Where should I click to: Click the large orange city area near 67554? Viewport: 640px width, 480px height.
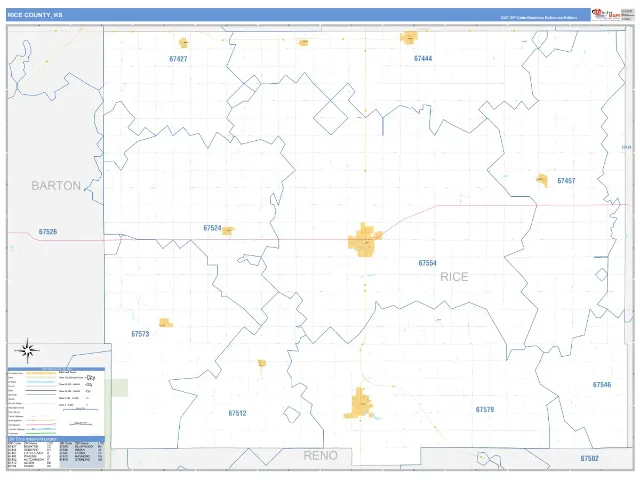coord(364,240)
